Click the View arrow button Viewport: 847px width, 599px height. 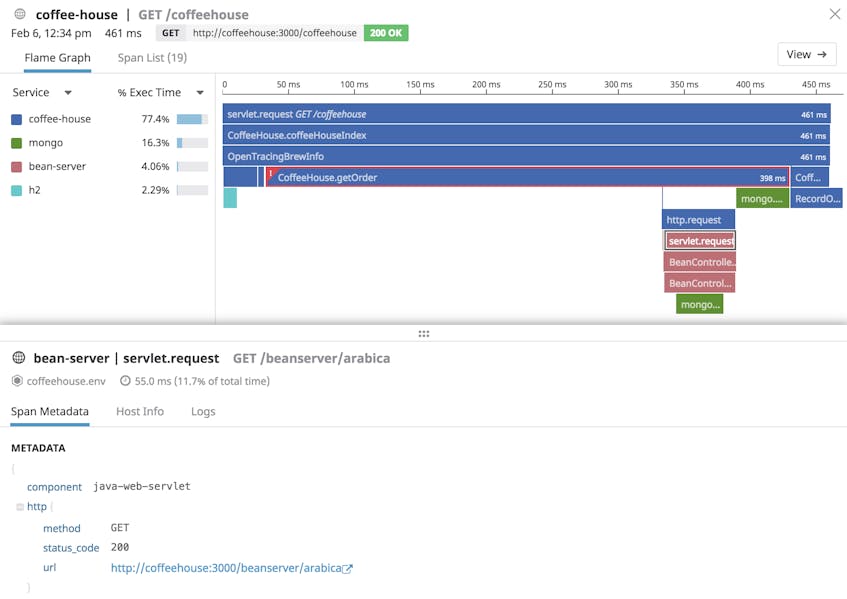806,54
